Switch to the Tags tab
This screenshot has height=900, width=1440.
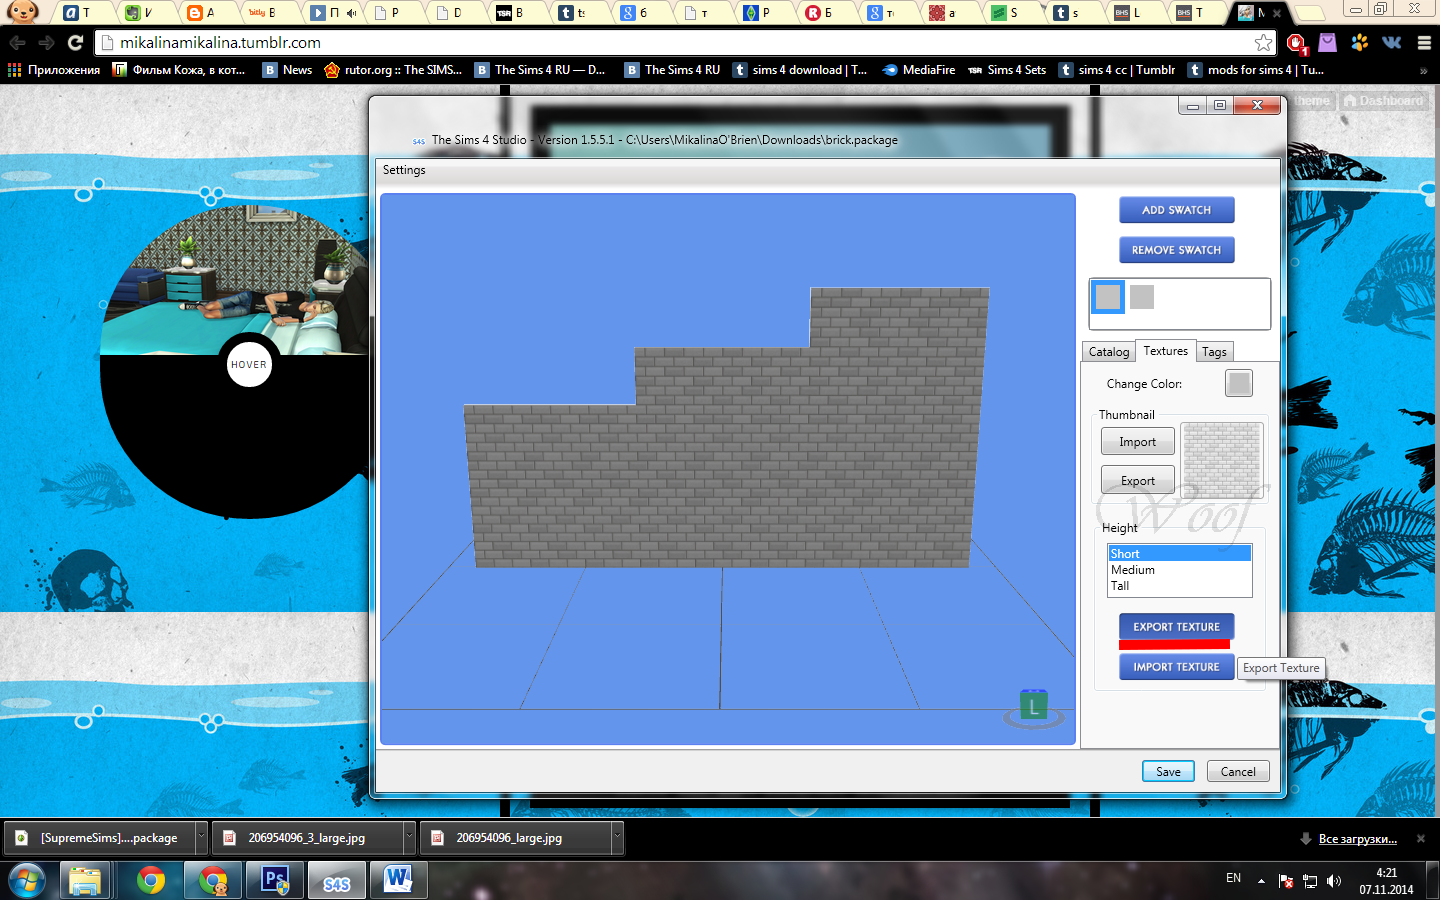(1214, 352)
